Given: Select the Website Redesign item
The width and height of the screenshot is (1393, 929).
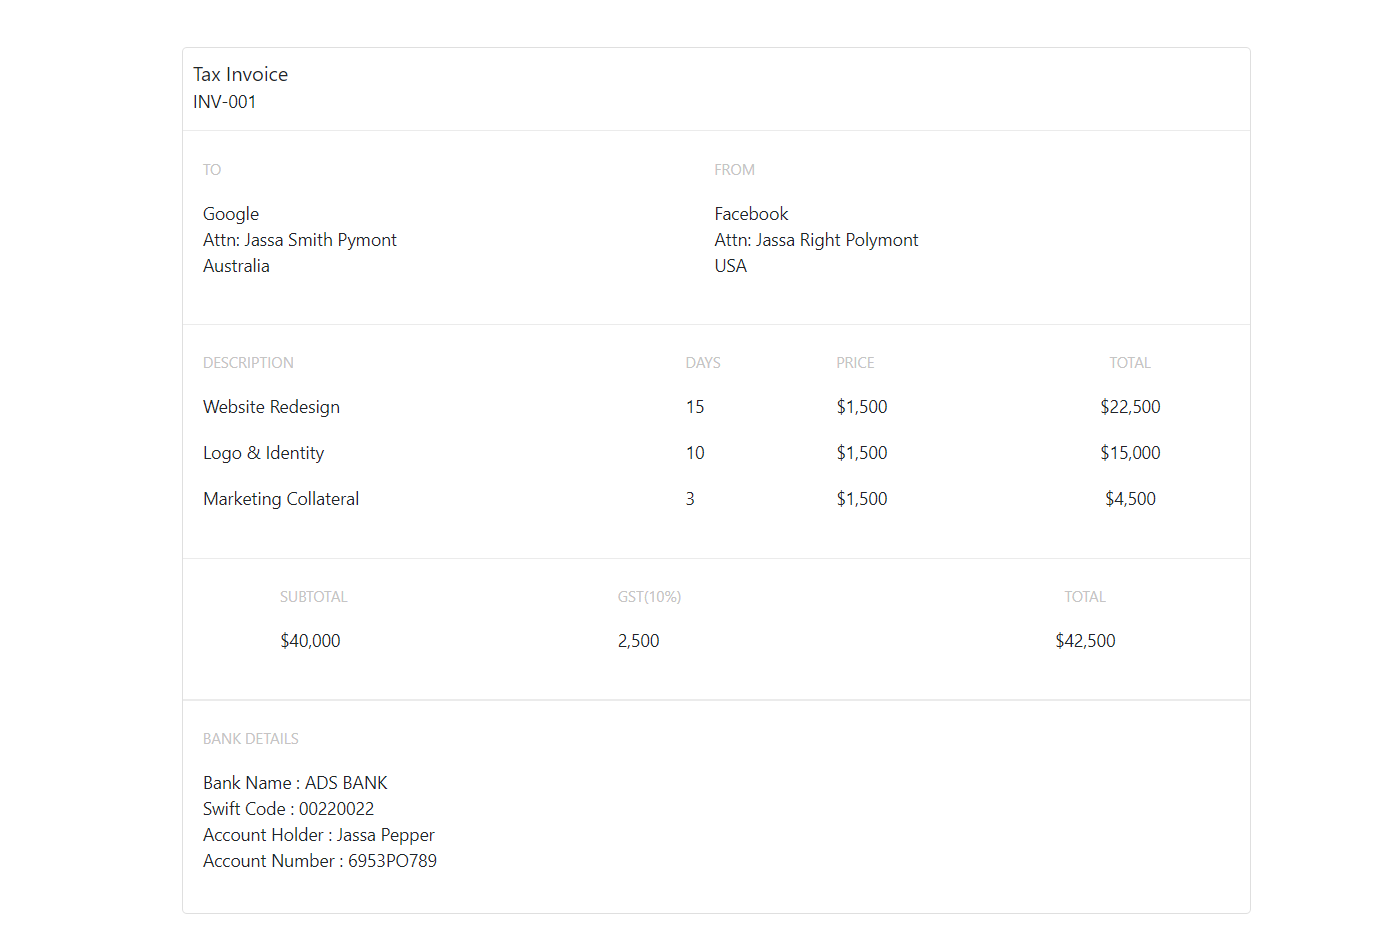Looking at the screenshot, I should coord(271,407).
